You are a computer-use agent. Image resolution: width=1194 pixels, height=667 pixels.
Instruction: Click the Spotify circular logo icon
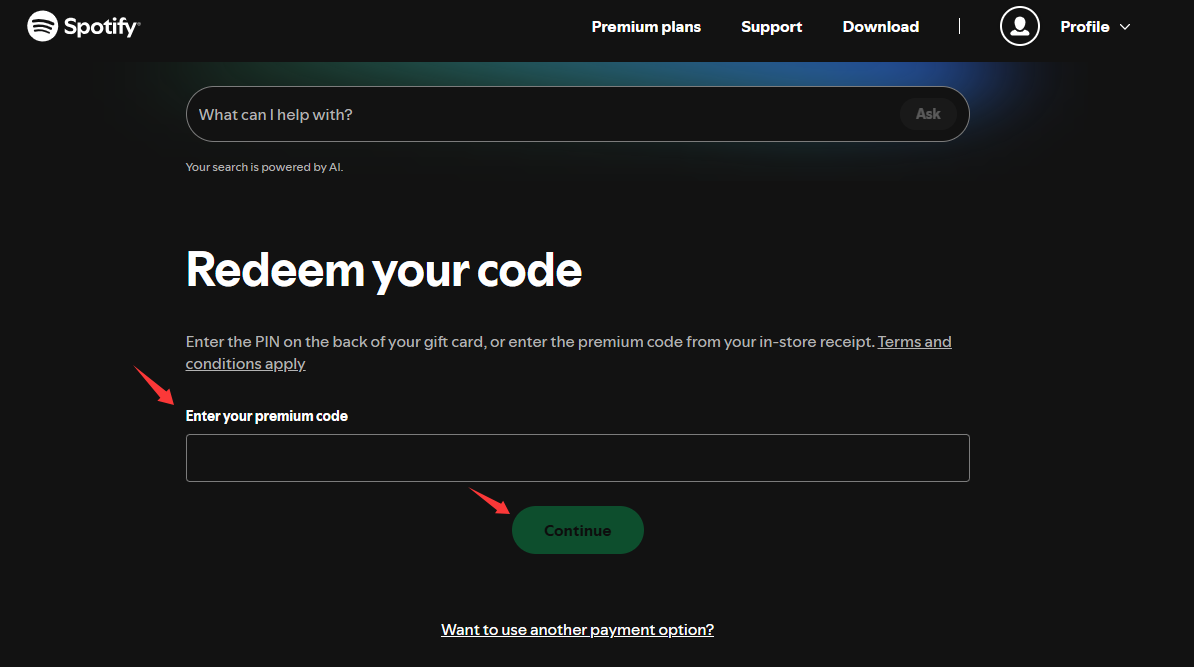(x=43, y=26)
